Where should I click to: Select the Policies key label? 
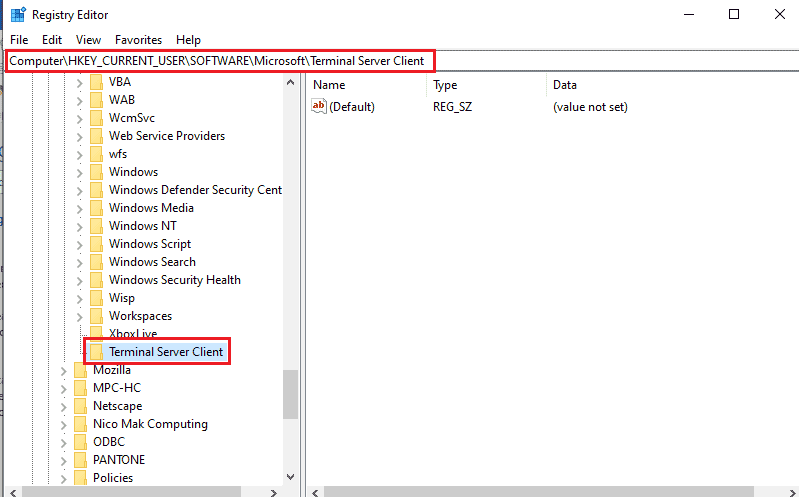pyautogui.click(x=113, y=478)
